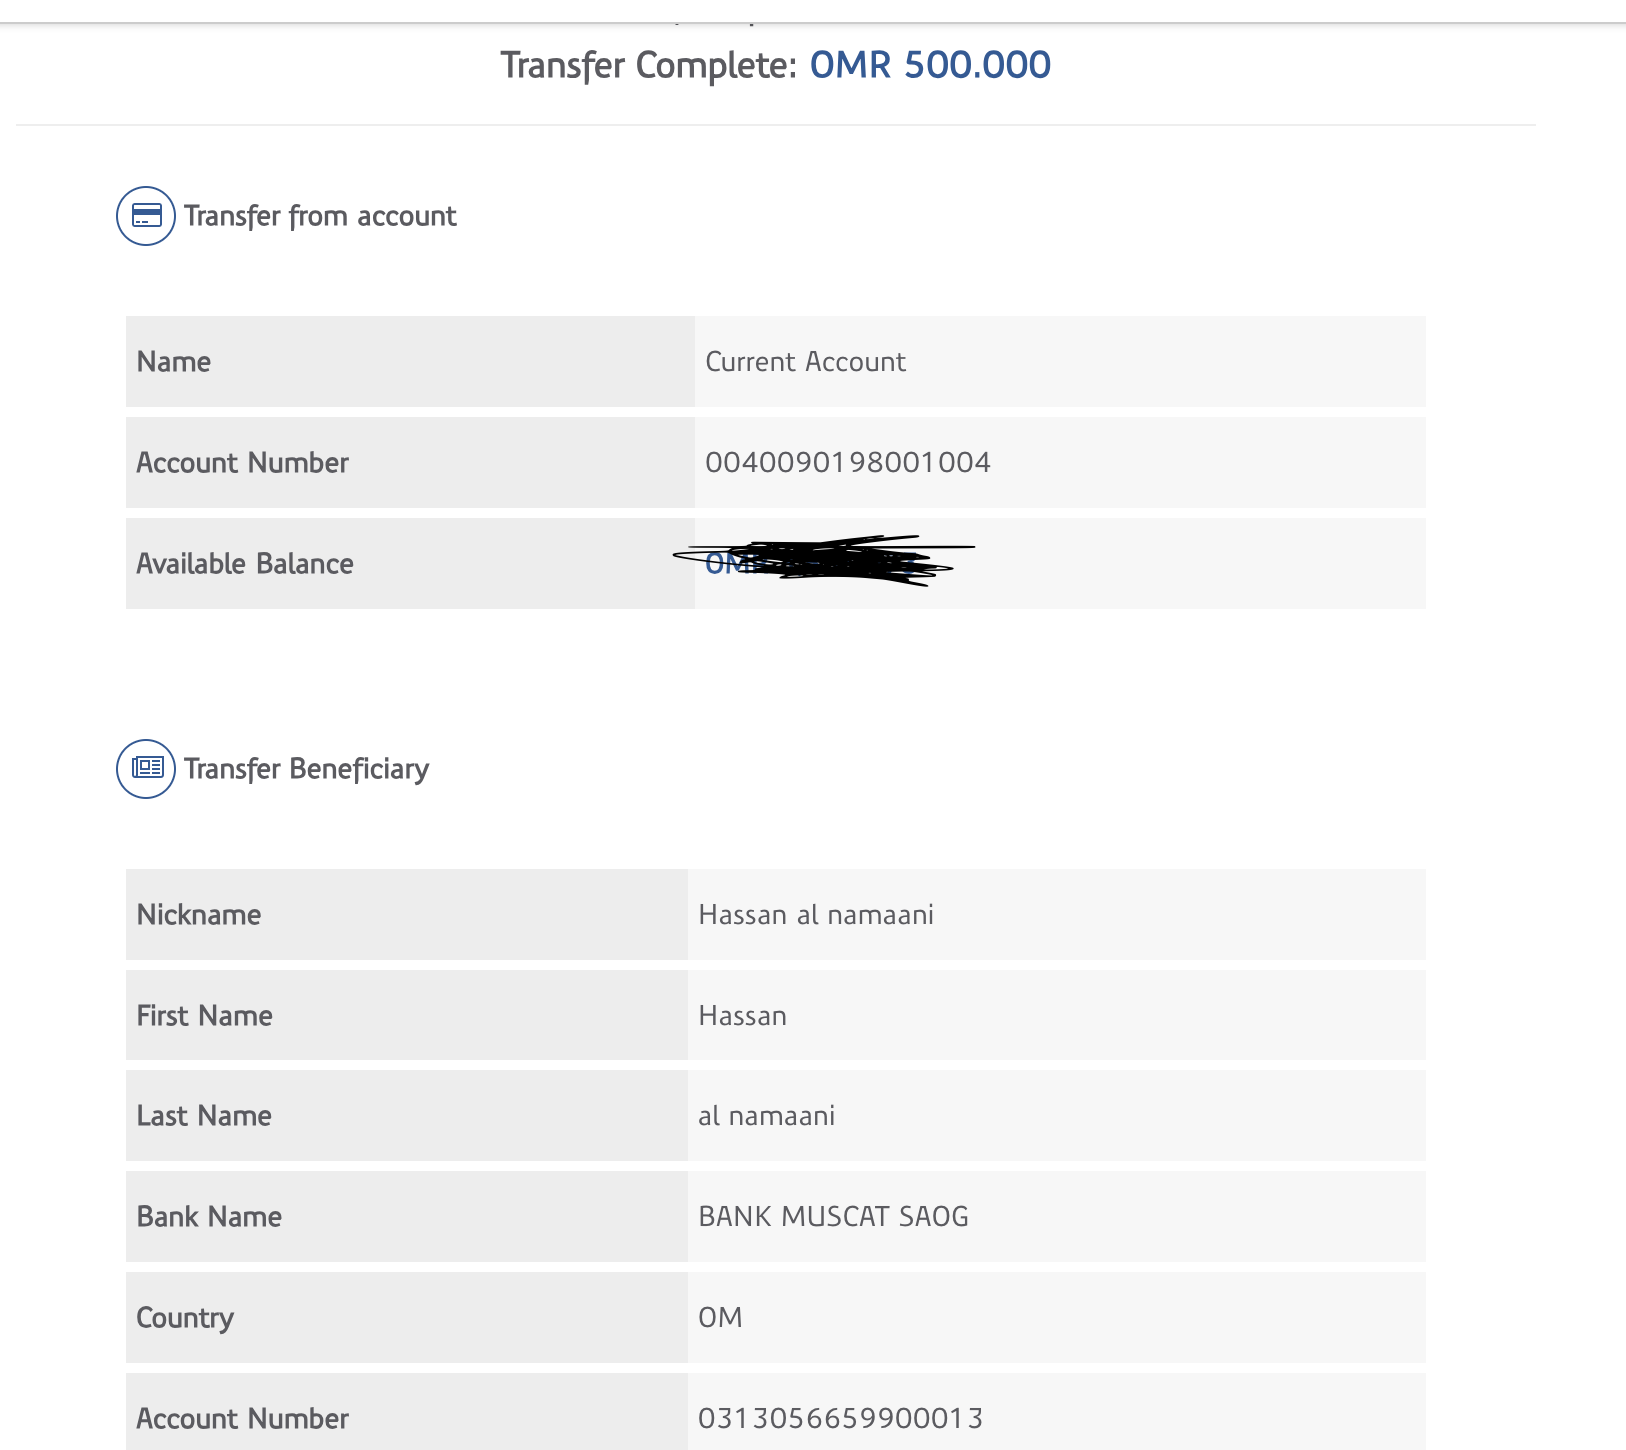Select the Transfer from account heading
Screen dimensions: 1626x1450
(320, 216)
